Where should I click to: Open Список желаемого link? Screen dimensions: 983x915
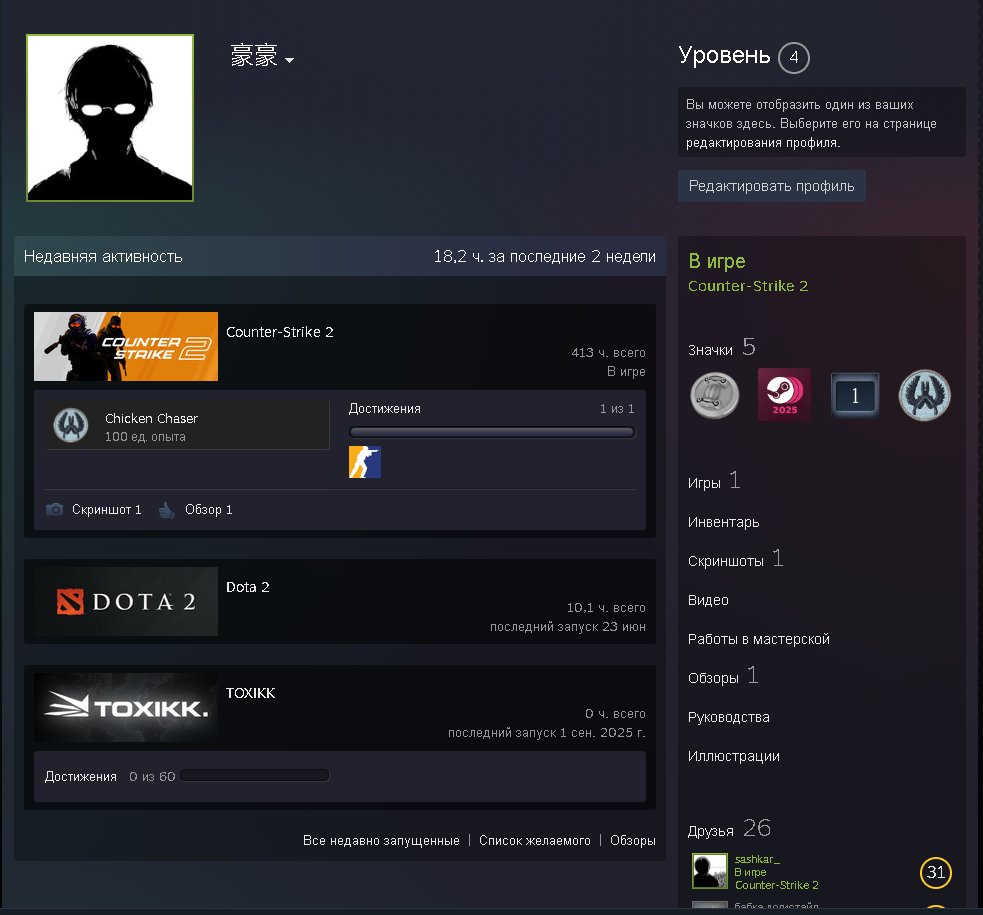coord(535,840)
